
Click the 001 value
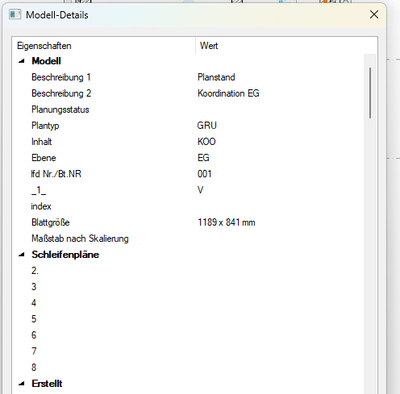[x=204, y=174]
